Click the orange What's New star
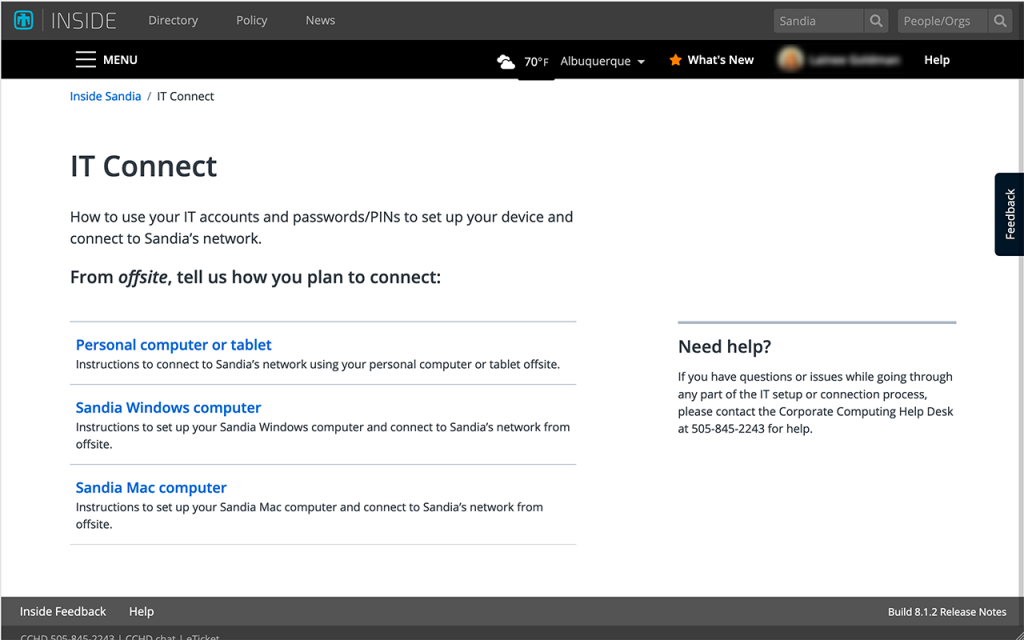1024x640 pixels. pos(675,60)
